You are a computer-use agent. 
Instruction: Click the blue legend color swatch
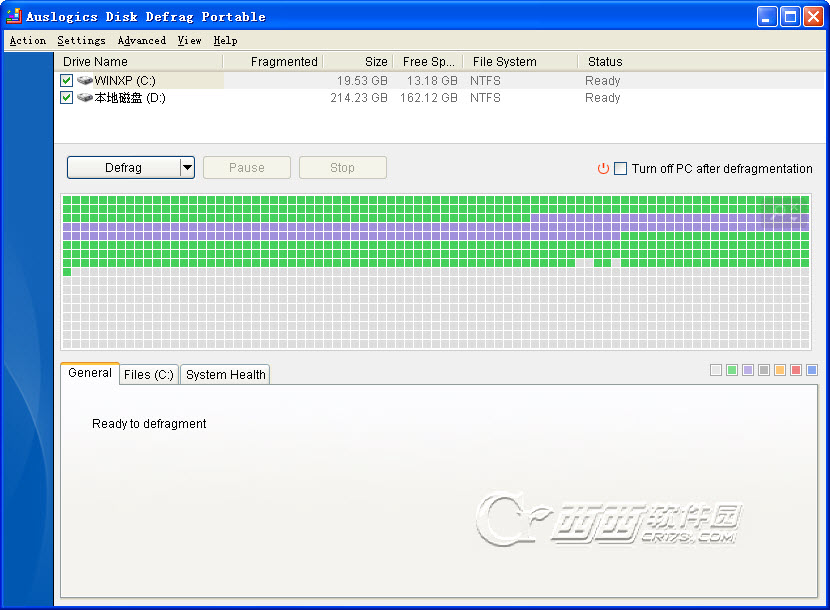812,370
